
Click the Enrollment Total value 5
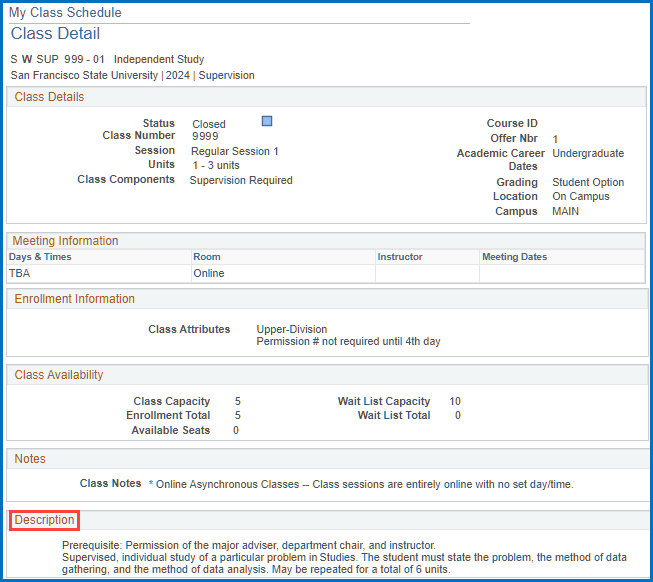[x=237, y=415]
